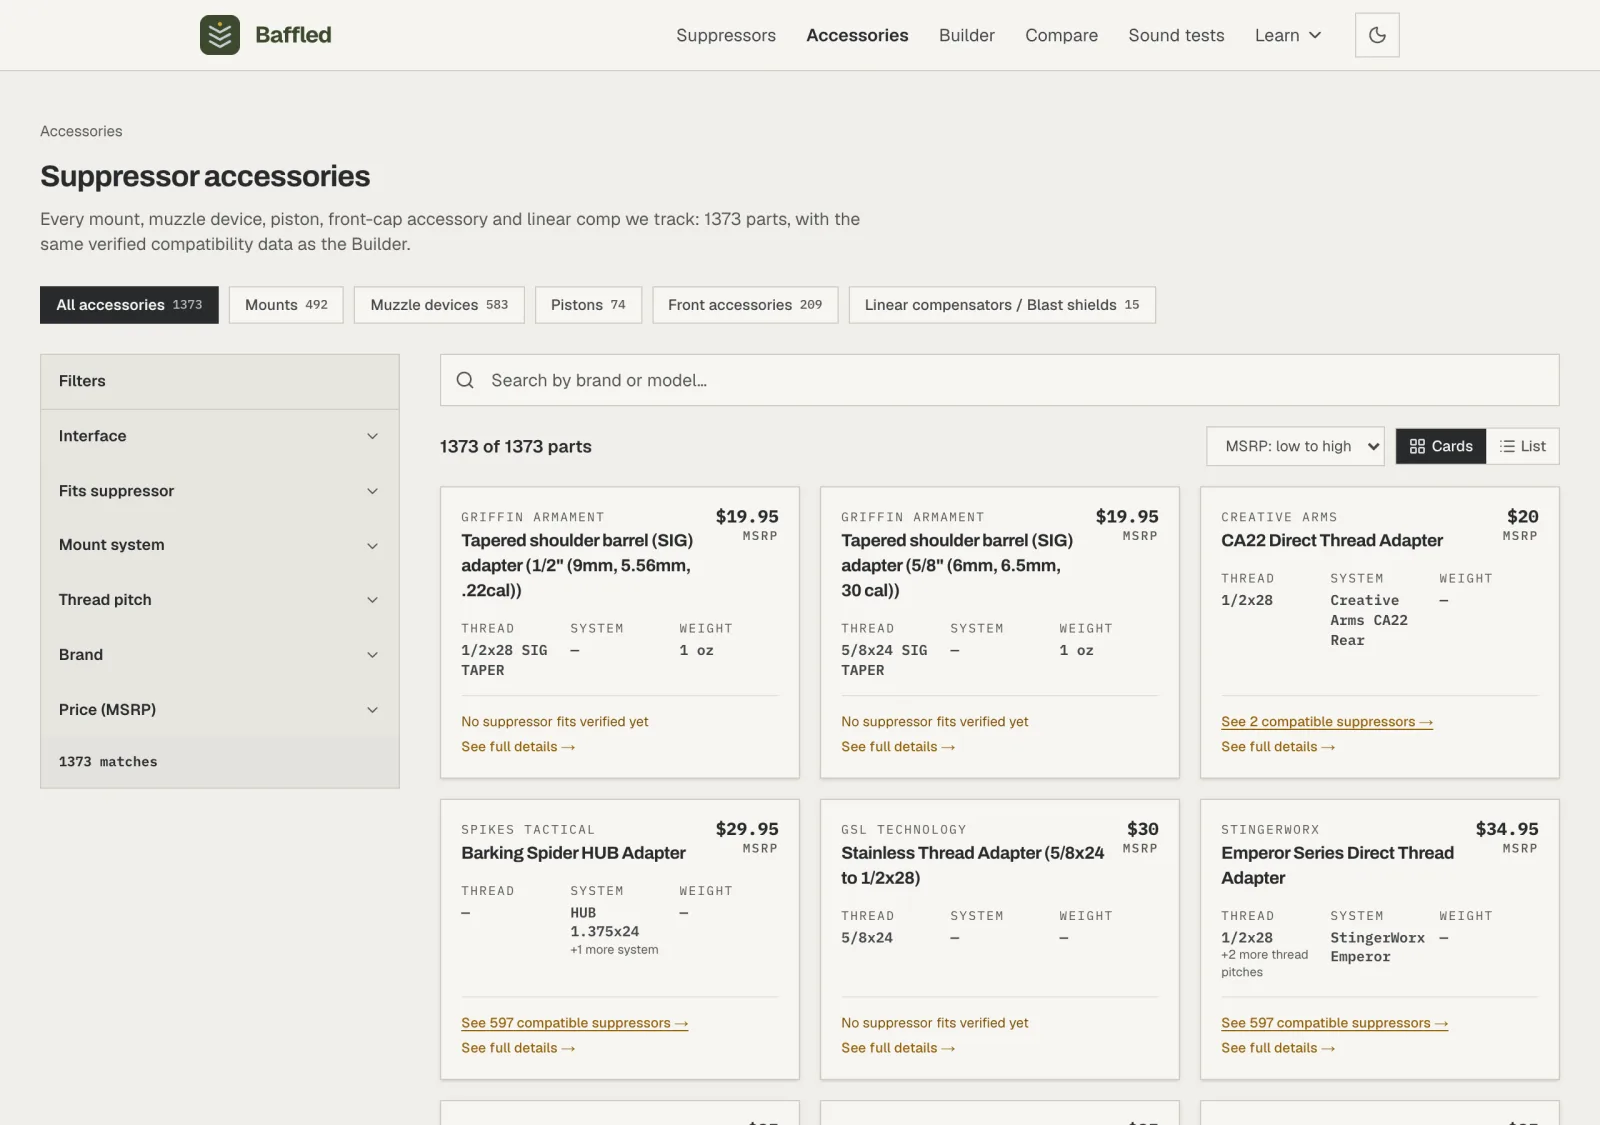
Task: Open the Learn dropdown menu
Action: 1288,35
